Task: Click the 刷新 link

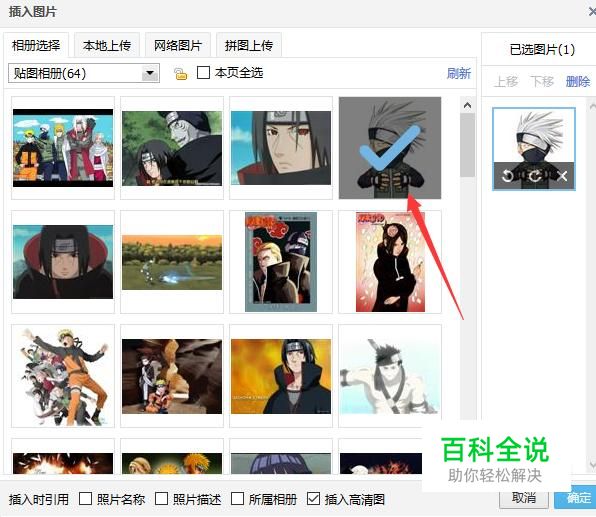Action: coord(459,73)
